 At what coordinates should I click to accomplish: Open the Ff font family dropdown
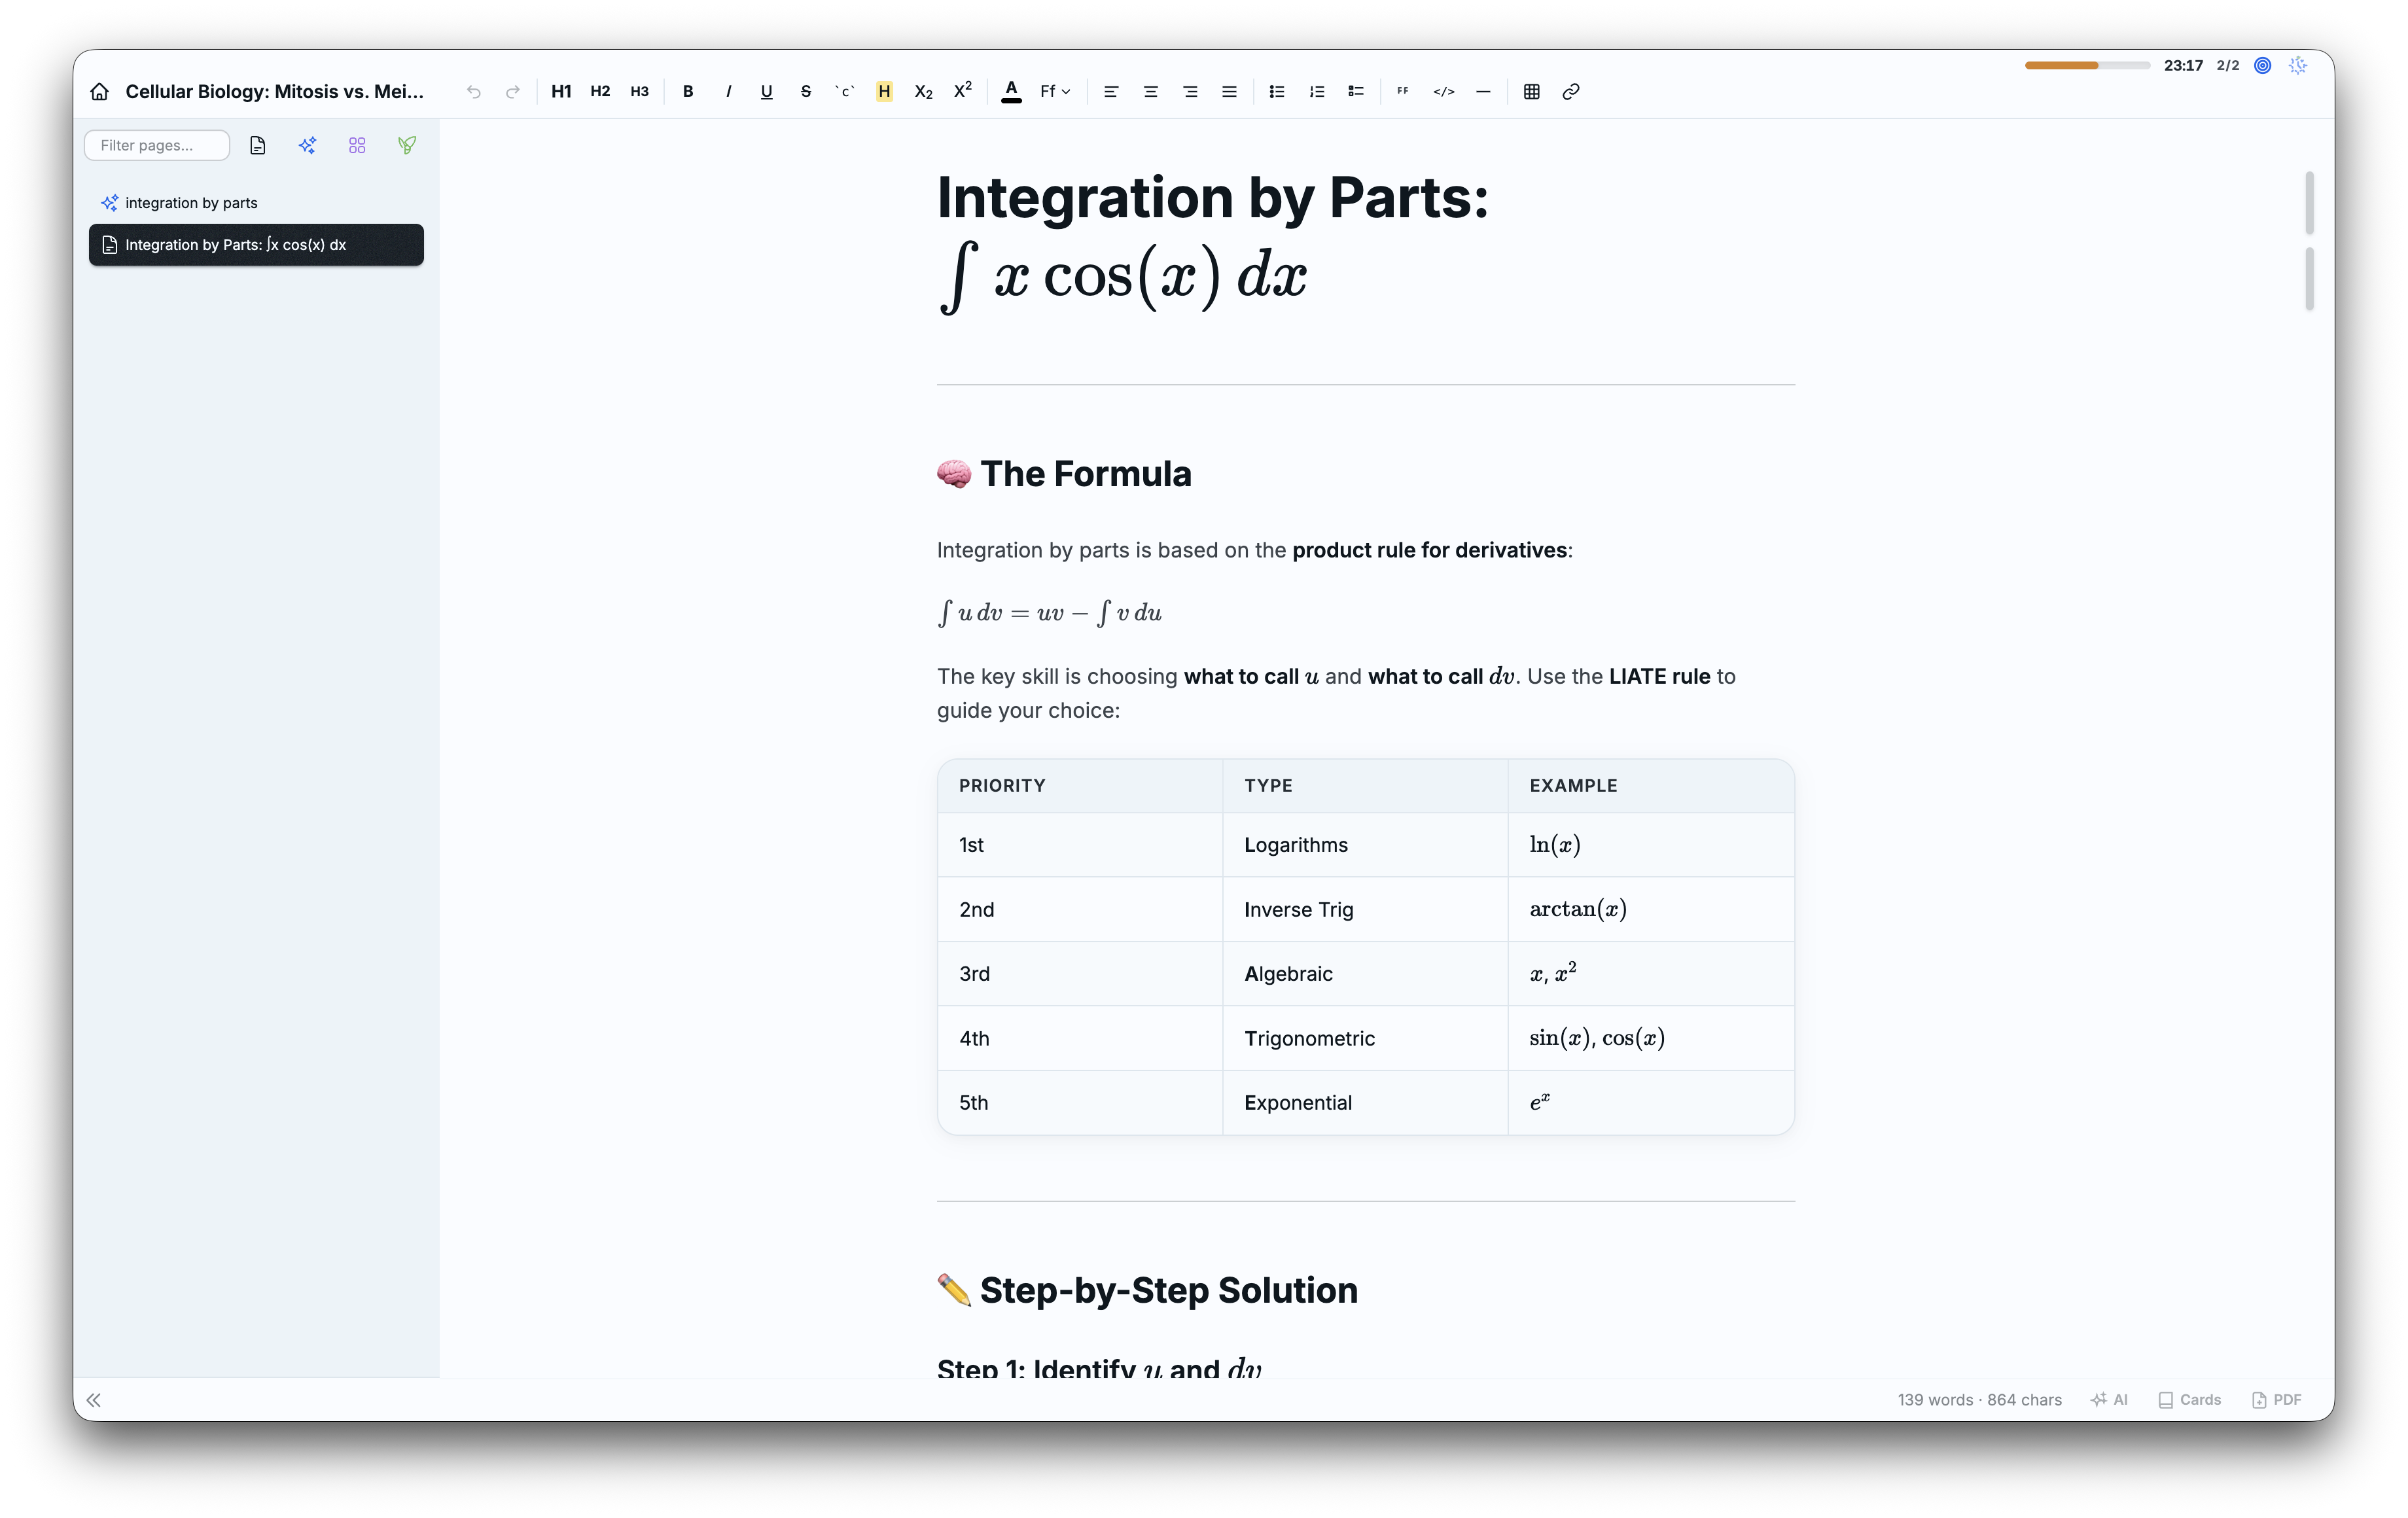pos(1055,91)
